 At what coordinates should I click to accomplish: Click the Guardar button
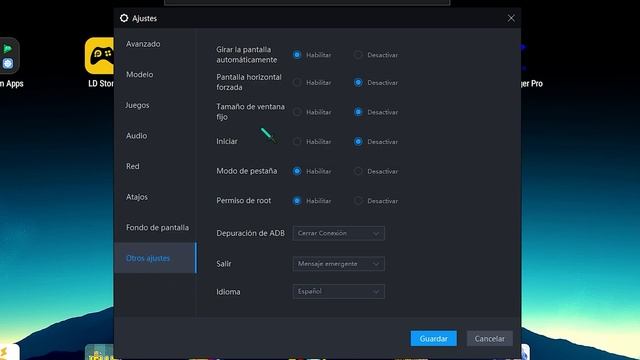(x=433, y=338)
